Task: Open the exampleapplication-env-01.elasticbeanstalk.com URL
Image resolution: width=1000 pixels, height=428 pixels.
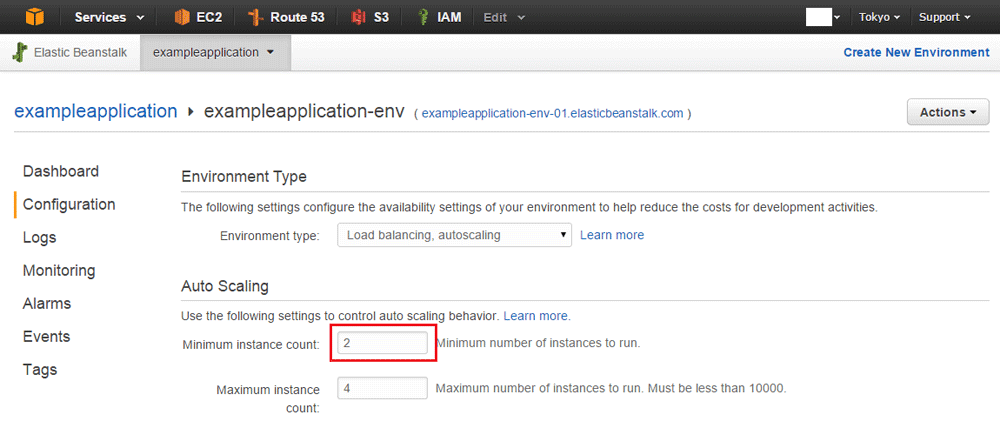Action: point(552,114)
